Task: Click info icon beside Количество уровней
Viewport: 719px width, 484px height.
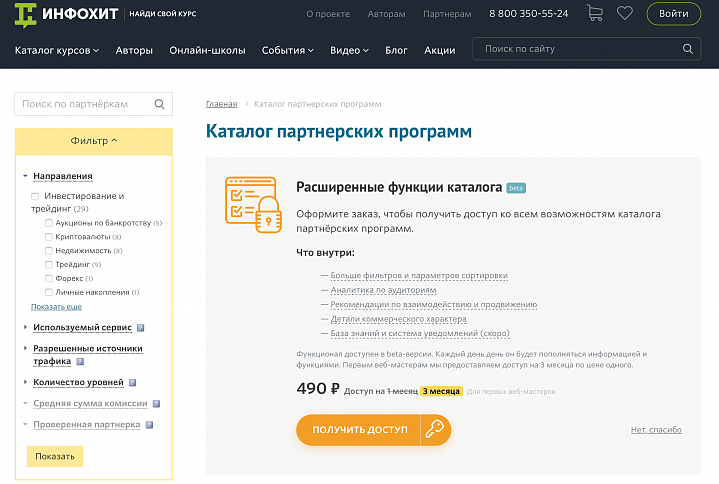Action: tap(132, 382)
